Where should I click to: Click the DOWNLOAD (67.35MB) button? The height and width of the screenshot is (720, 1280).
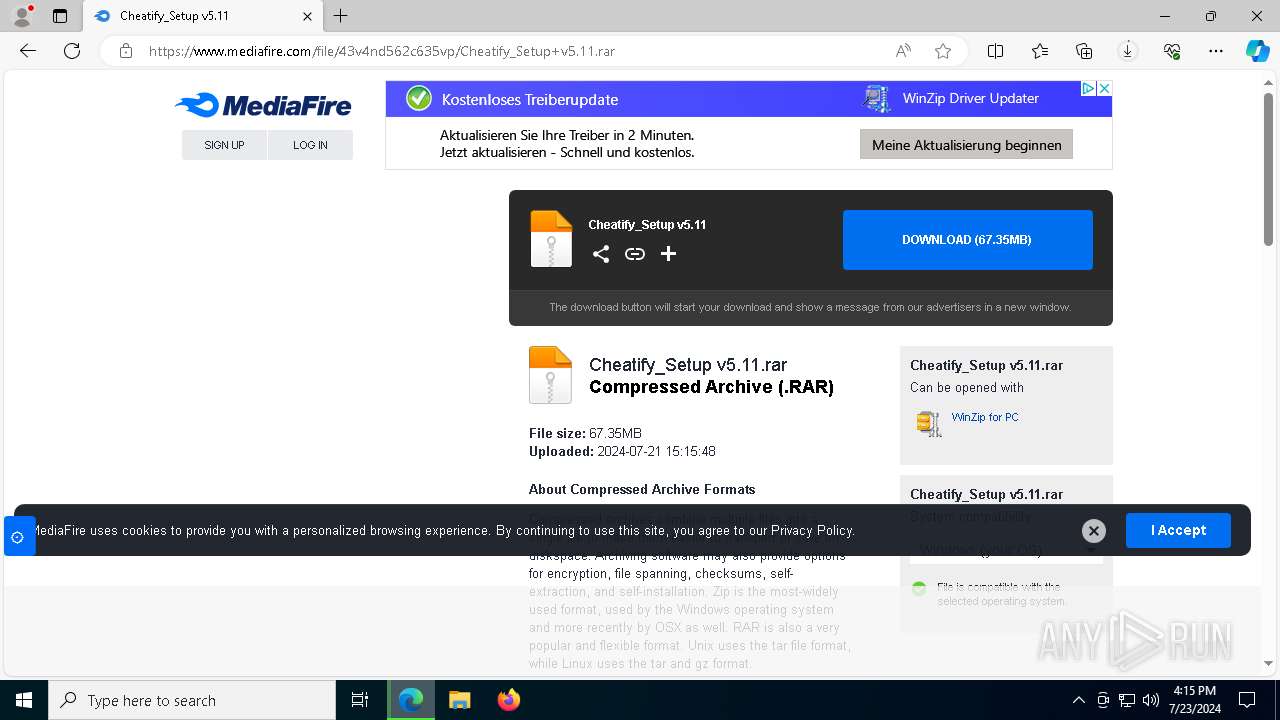(968, 240)
